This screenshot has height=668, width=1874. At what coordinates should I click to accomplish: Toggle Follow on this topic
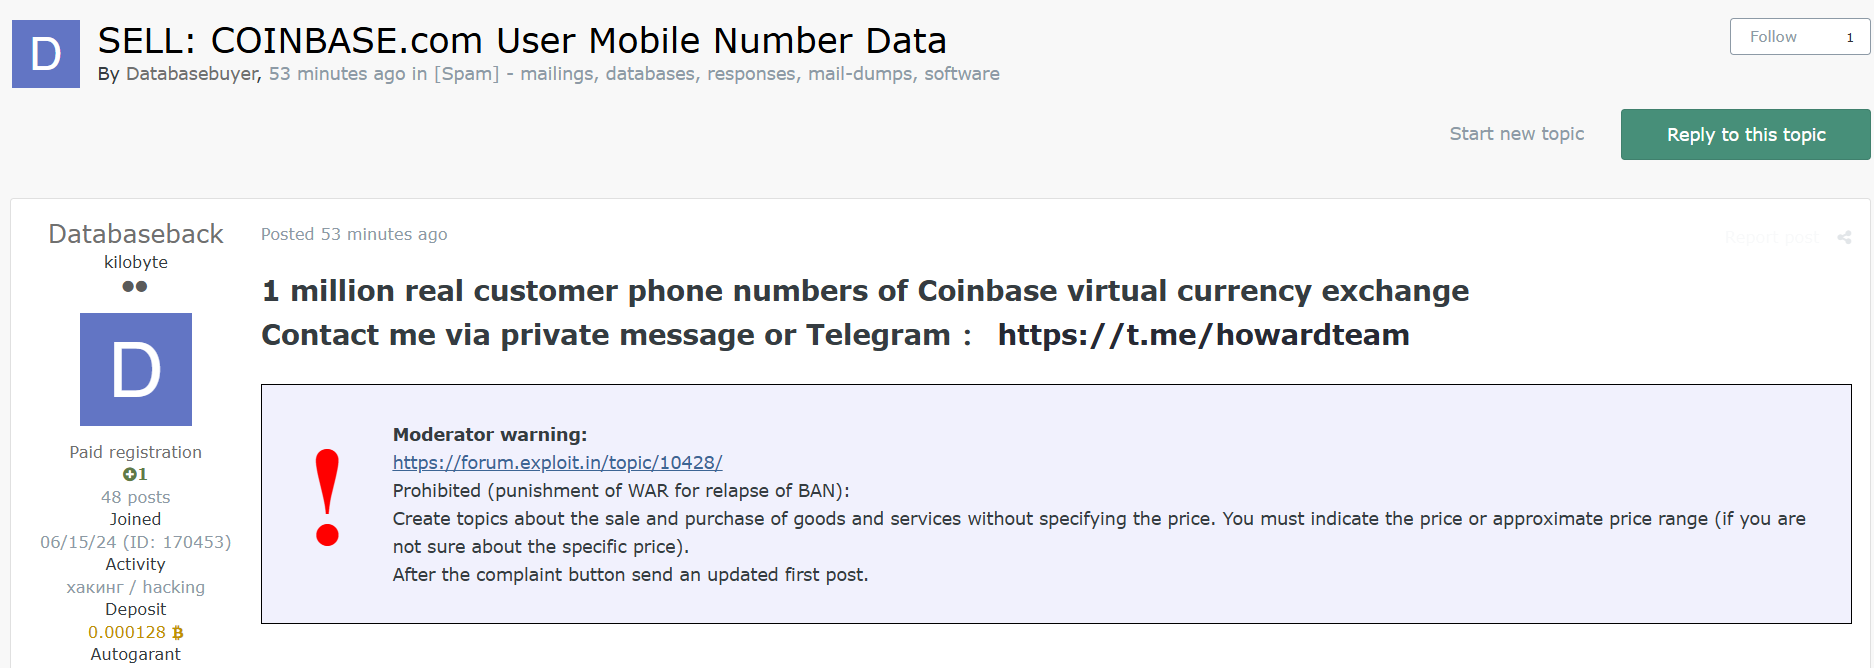pos(1773,36)
